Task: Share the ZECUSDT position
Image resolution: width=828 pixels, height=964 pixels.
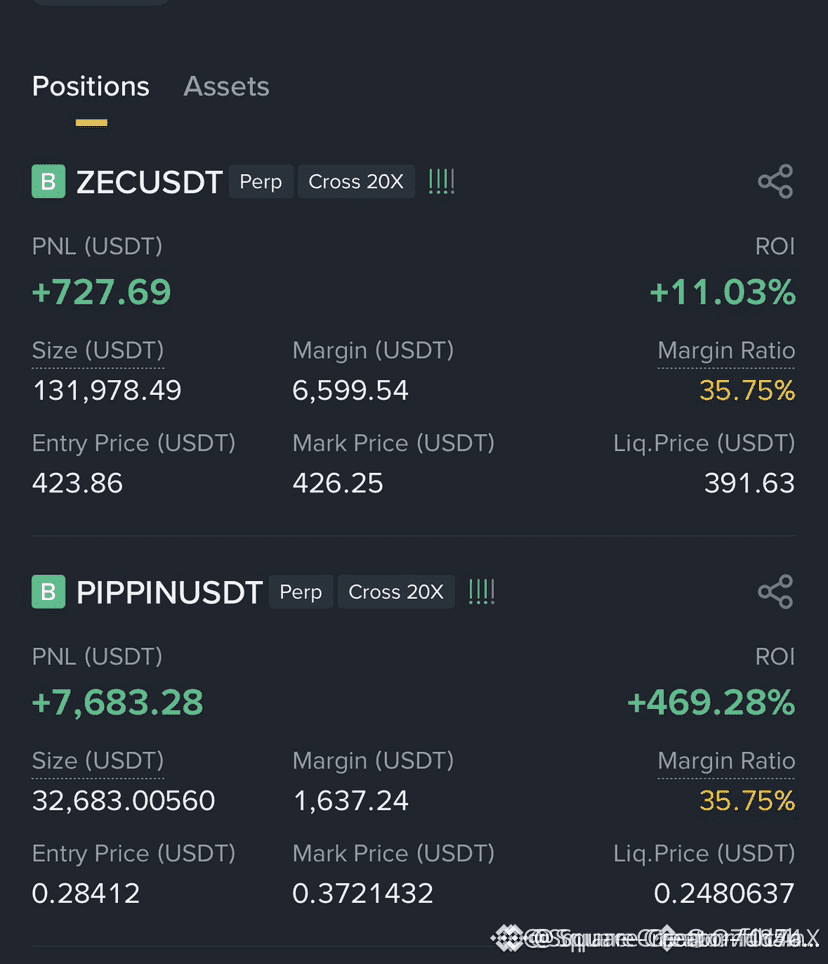Action: [775, 181]
